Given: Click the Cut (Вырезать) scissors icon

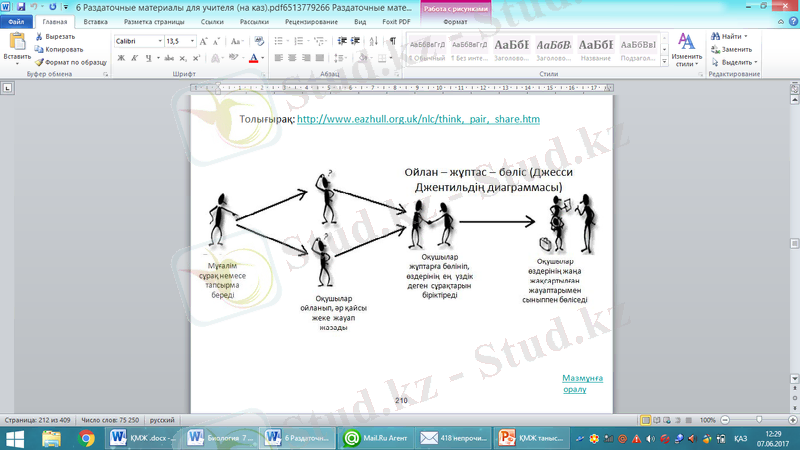Looking at the screenshot, I should 39,36.
